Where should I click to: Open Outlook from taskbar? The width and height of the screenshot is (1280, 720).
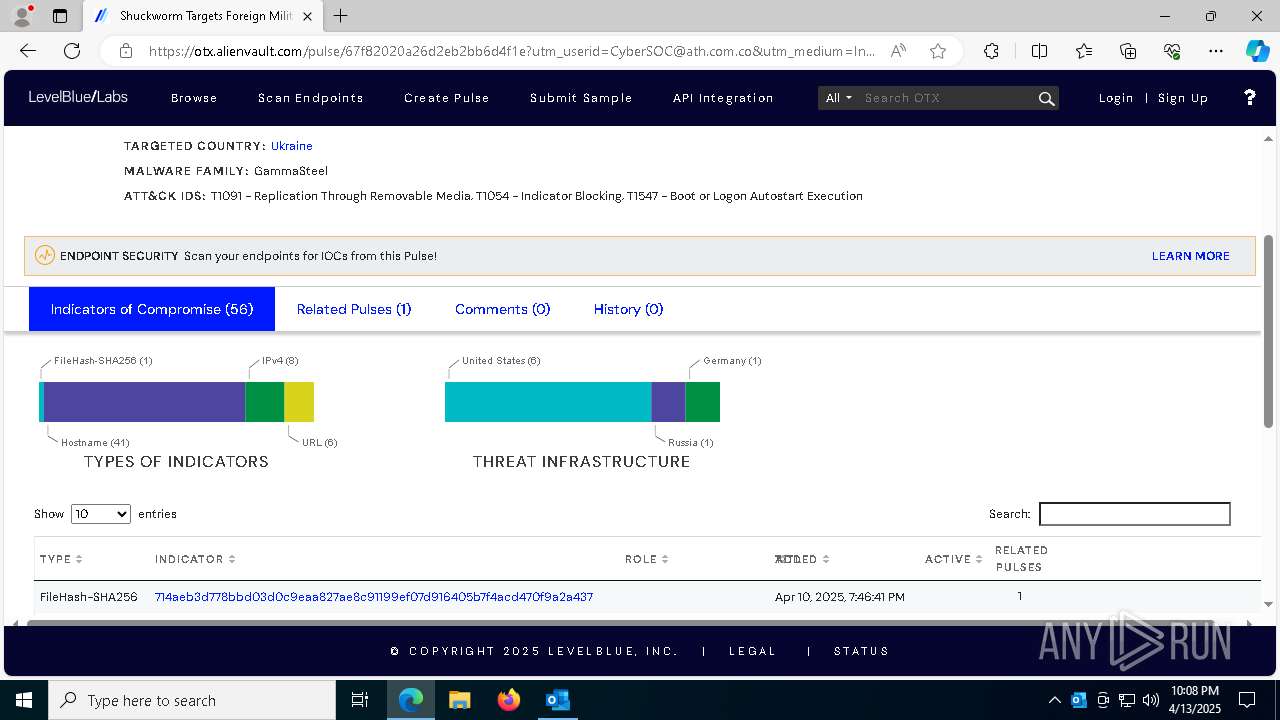coord(557,700)
